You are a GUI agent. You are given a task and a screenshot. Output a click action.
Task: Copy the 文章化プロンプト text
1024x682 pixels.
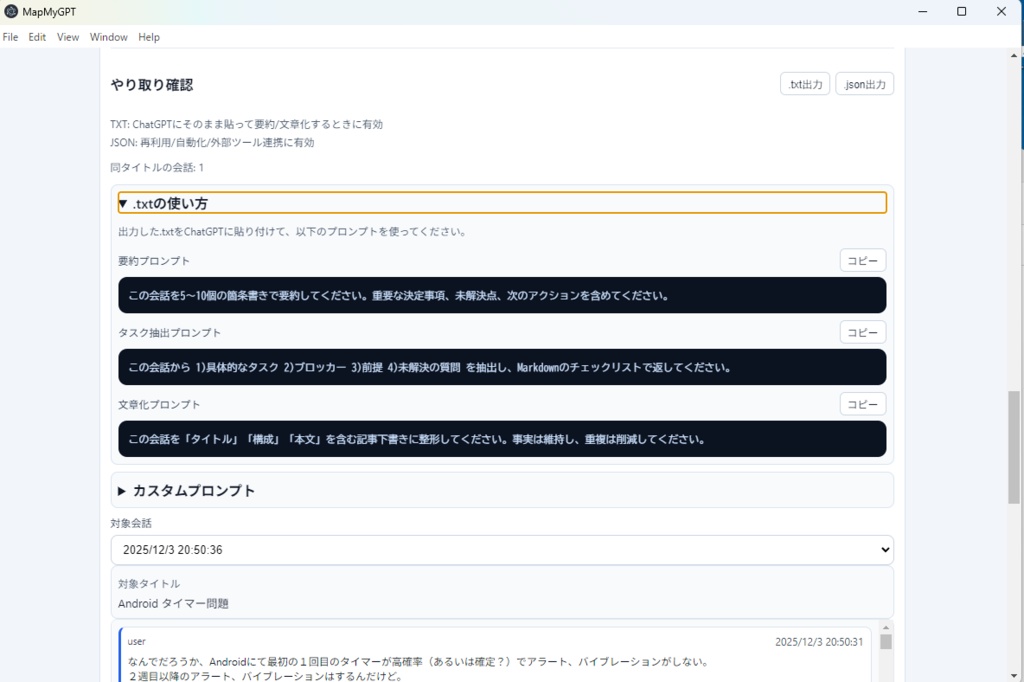click(x=862, y=404)
